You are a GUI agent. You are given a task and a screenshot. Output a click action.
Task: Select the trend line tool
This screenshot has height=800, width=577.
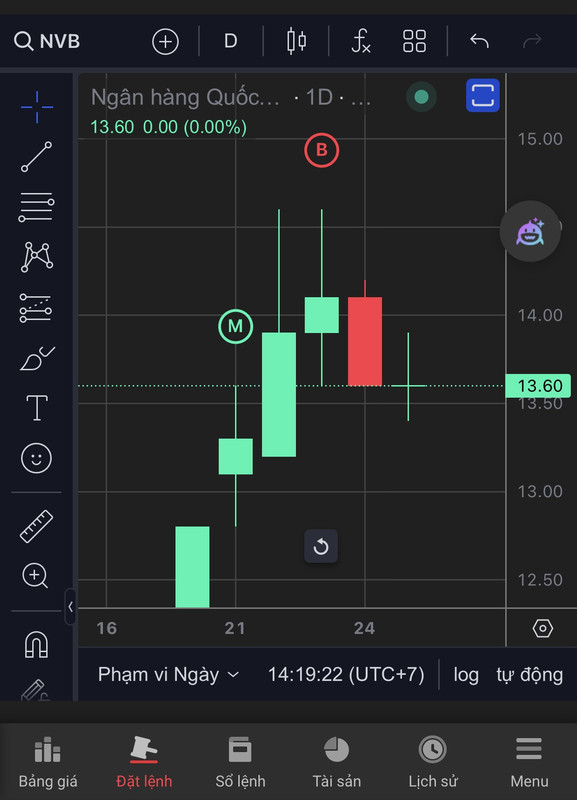pyautogui.click(x=37, y=157)
